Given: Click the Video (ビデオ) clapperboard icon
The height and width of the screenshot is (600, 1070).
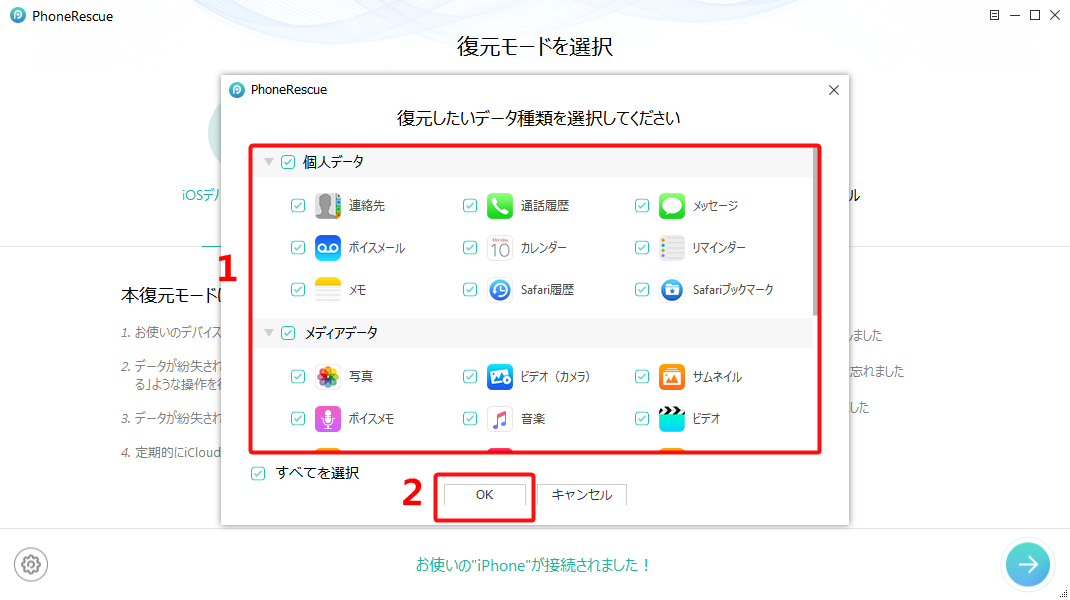Looking at the screenshot, I should click(x=671, y=418).
